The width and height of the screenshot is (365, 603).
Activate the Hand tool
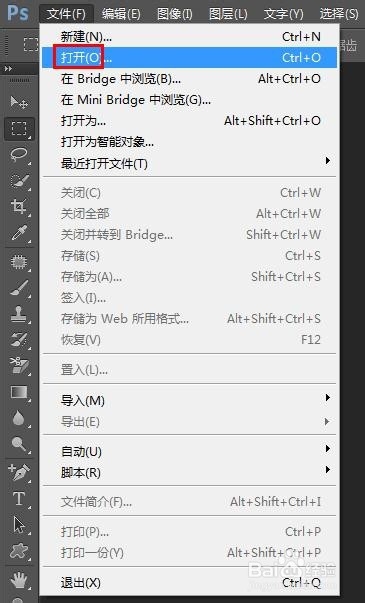[19, 580]
